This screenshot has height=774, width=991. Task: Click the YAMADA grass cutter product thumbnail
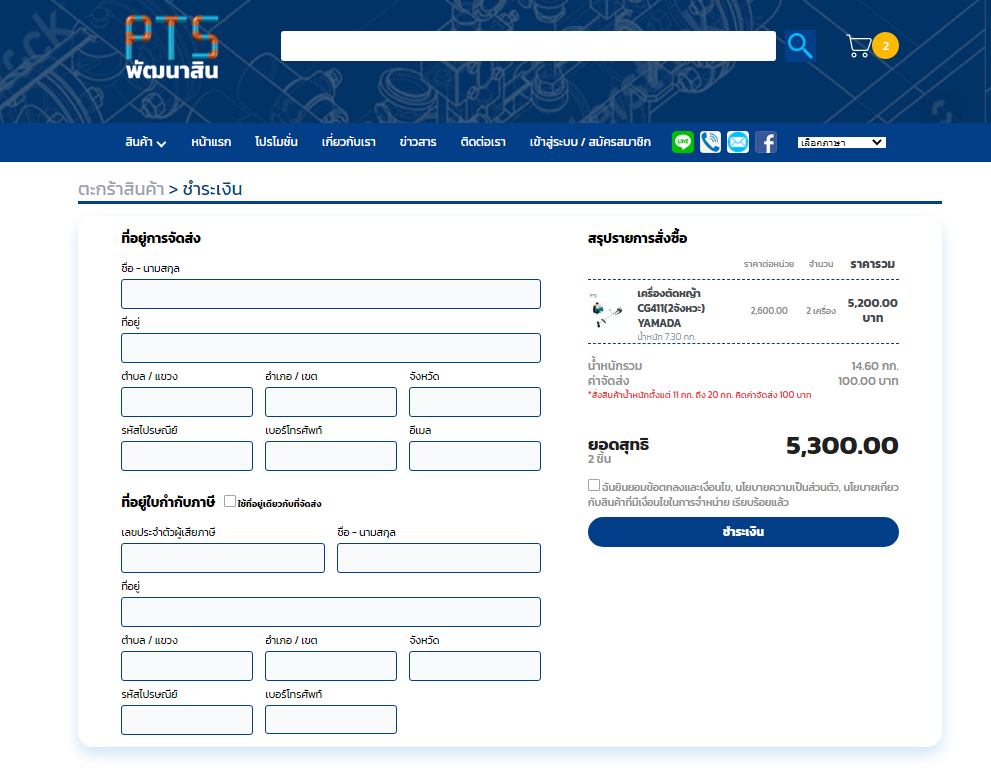coord(606,310)
